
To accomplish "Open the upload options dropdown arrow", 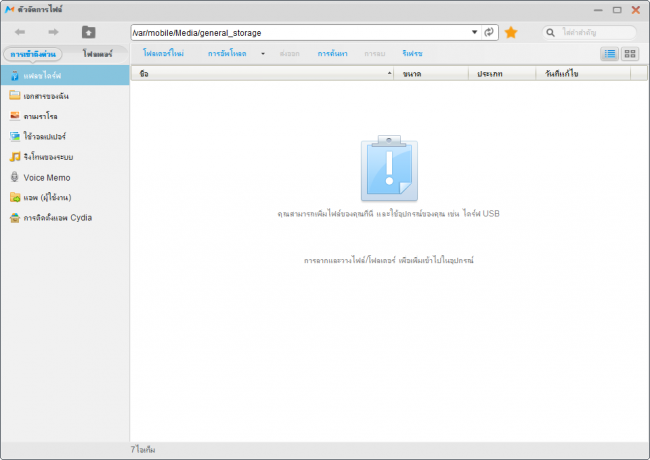I will pyautogui.click(x=263, y=53).
